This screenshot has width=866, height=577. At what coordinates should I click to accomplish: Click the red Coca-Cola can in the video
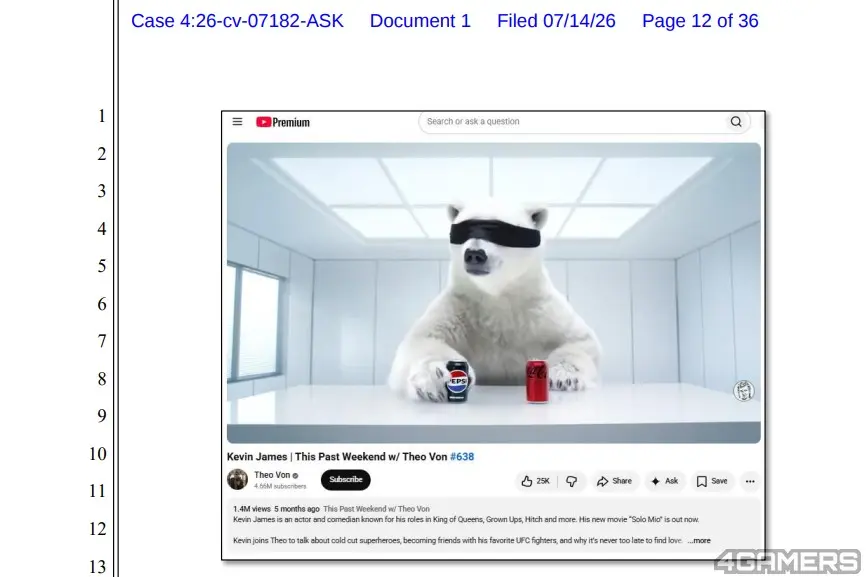click(536, 381)
